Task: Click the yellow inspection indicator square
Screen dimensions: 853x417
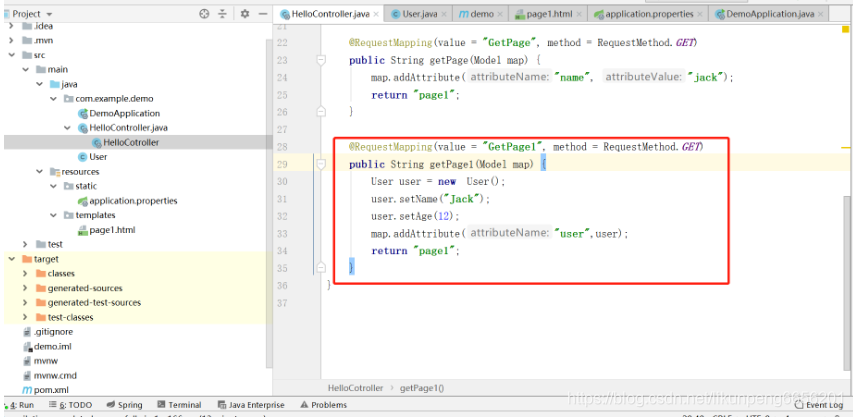Action: [x=845, y=29]
